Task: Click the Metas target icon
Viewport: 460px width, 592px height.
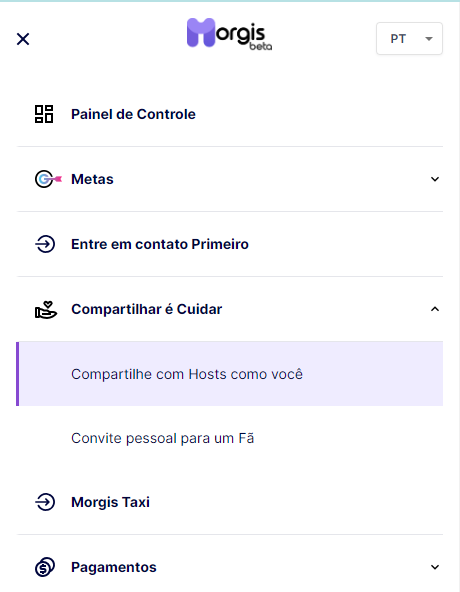Action: click(x=48, y=179)
